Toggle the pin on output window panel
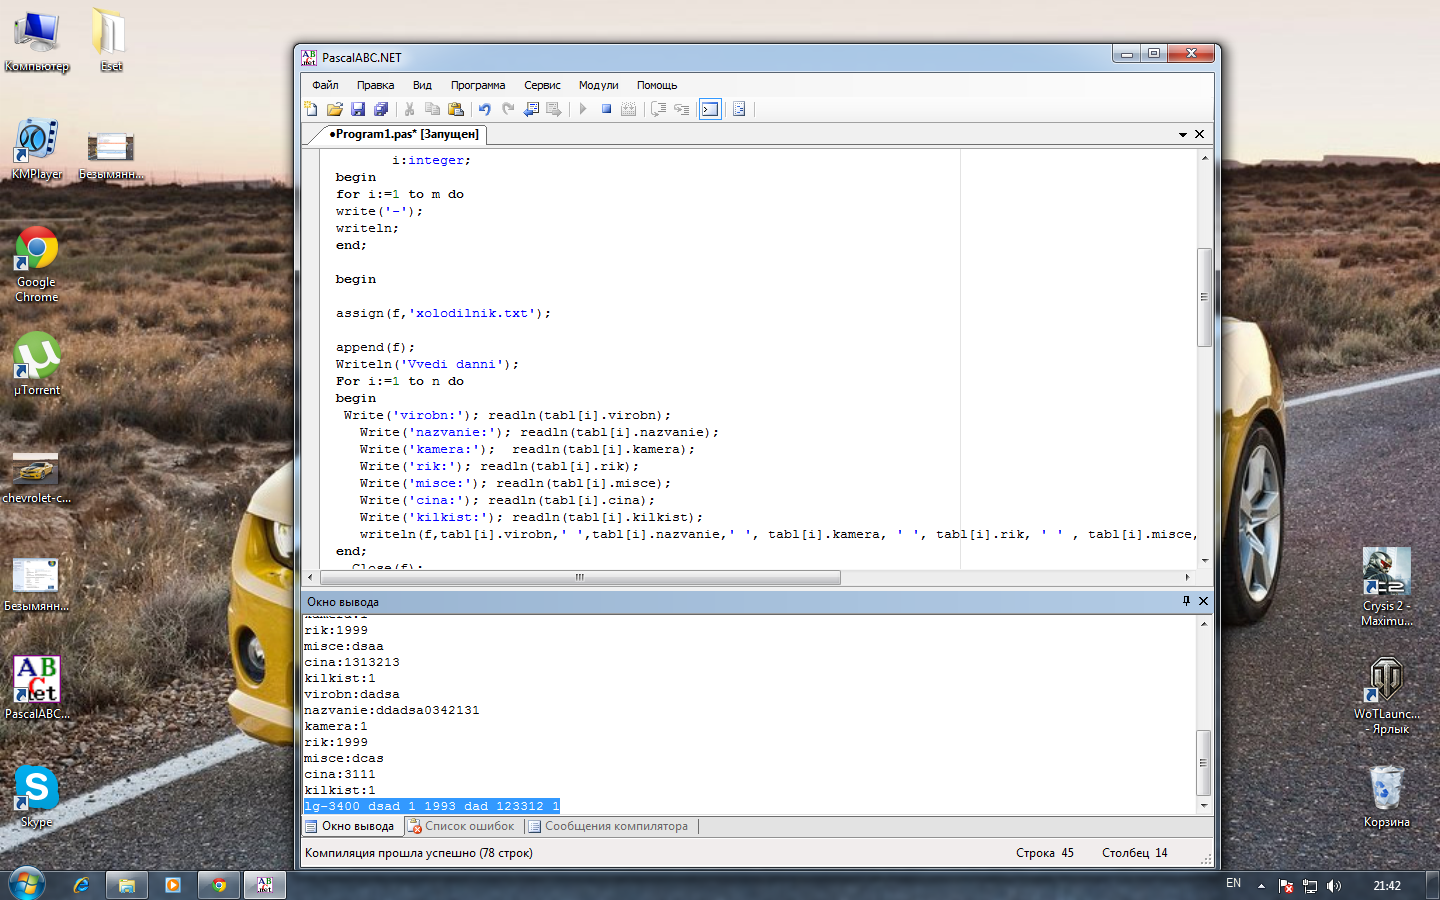This screenshot has height=900, width=1440. click(1186, 601)
